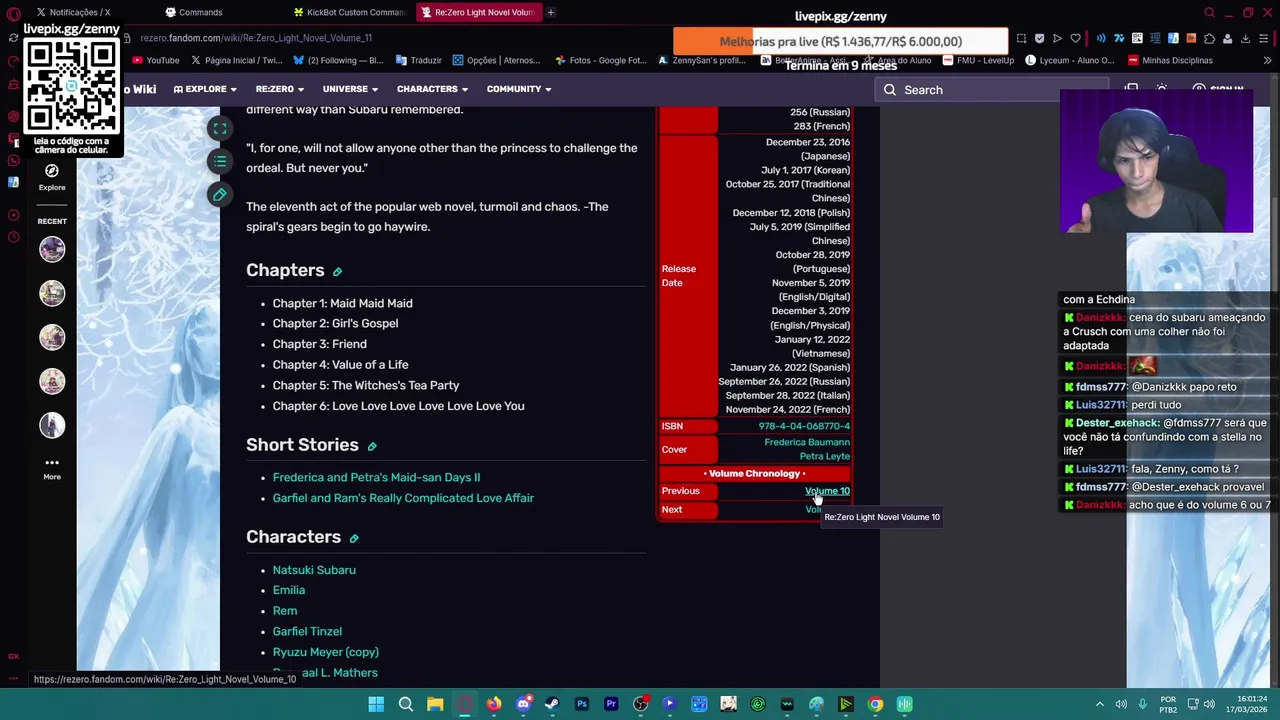Image resolution: width=1280 pixels, height=720 pixels.
Task: Open taskbar Search magnifier
Action: coord(406,704)
